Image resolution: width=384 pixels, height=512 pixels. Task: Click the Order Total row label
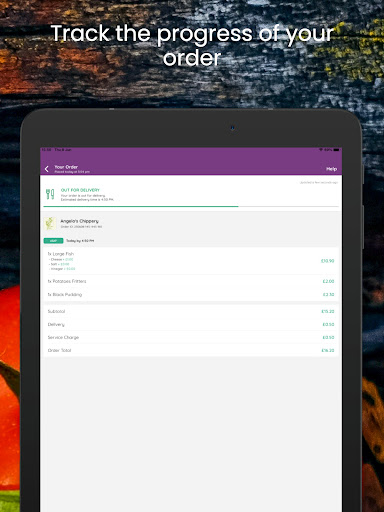coord(59,350)
